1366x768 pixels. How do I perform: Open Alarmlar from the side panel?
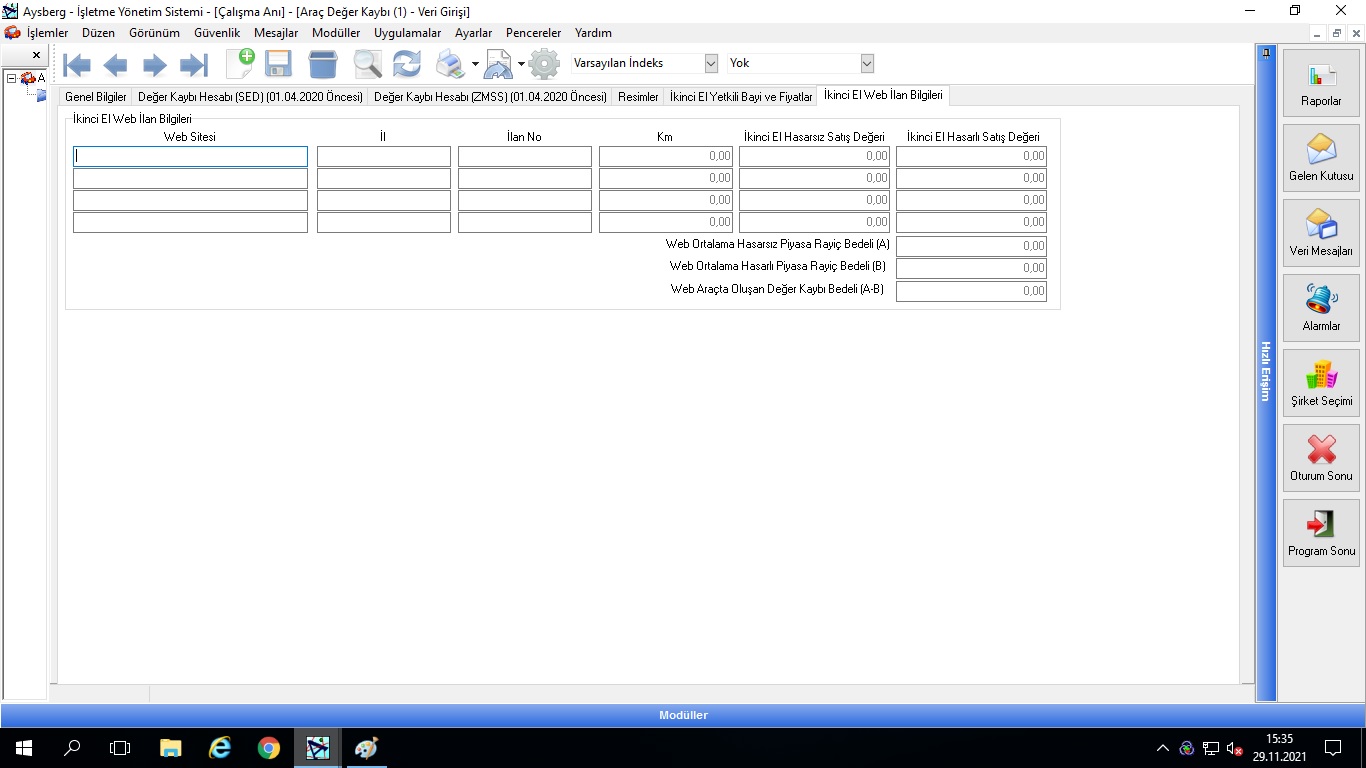click(1321, 308)
